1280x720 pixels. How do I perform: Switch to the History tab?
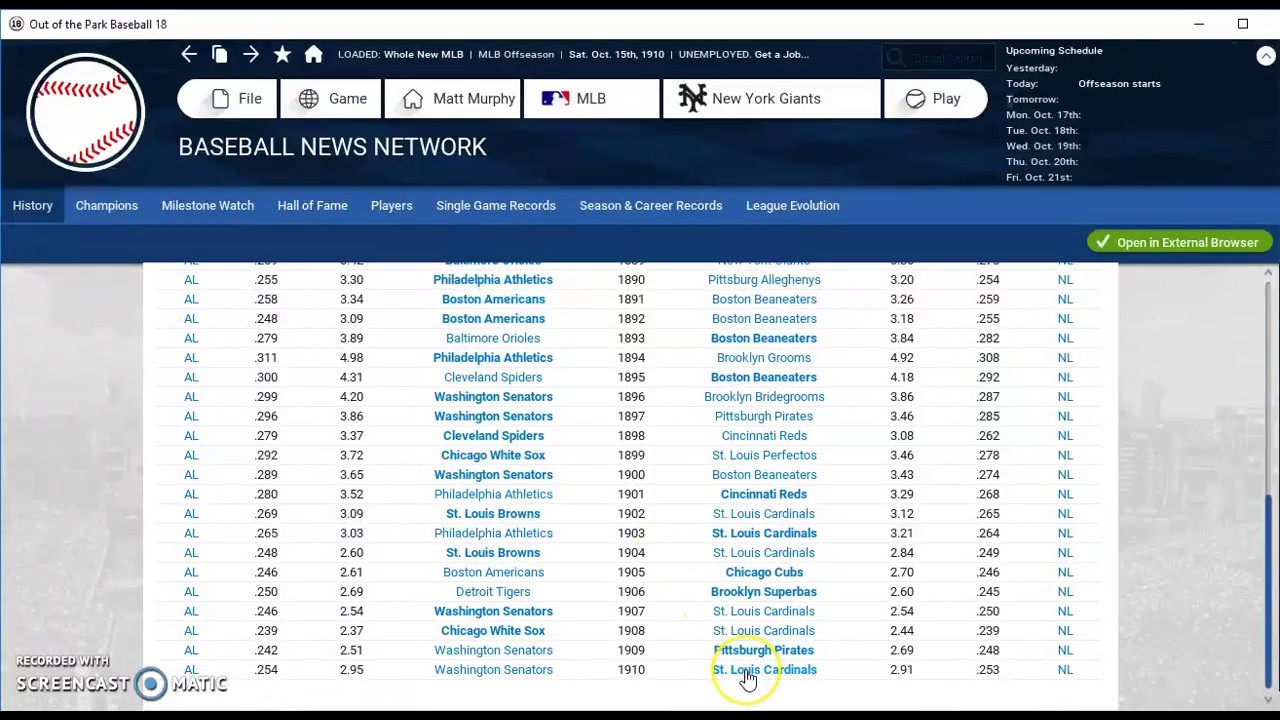[32, 205]
